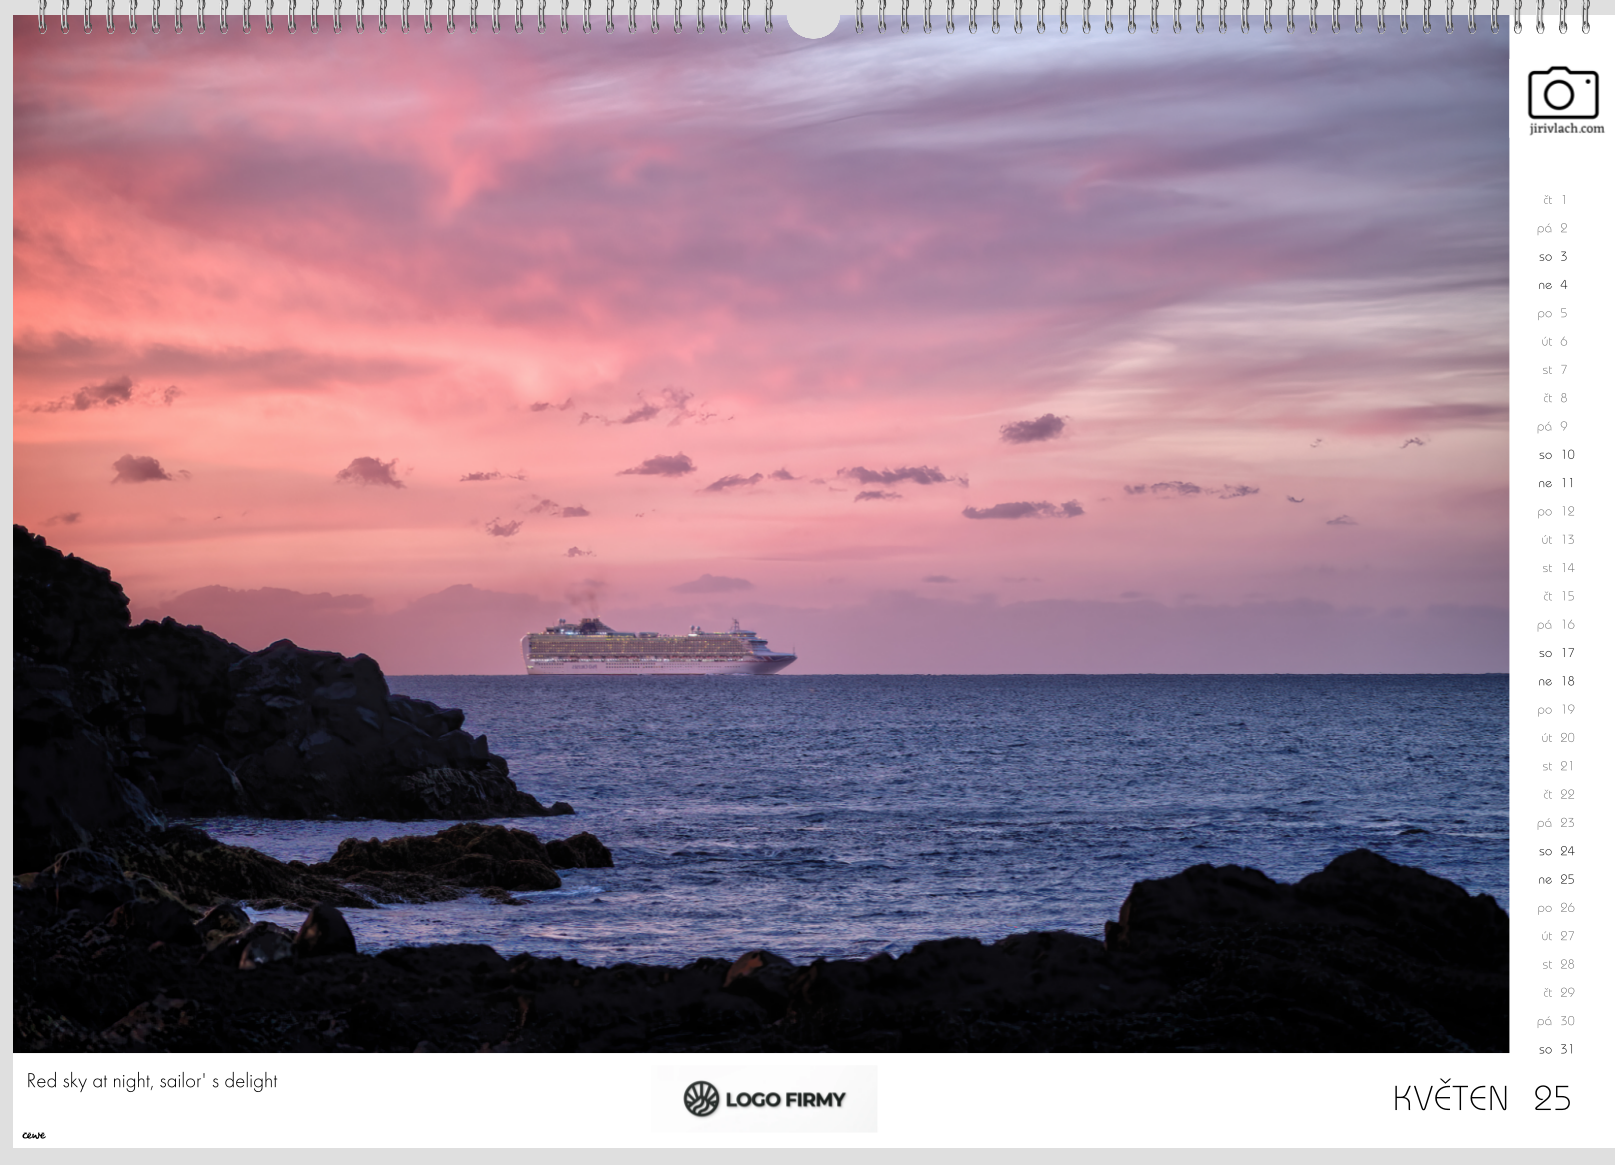This screenshot has height=1165, width=1615.
Task: Select calendar day 'ne 18'
Action: click(x=1556, y=681)
